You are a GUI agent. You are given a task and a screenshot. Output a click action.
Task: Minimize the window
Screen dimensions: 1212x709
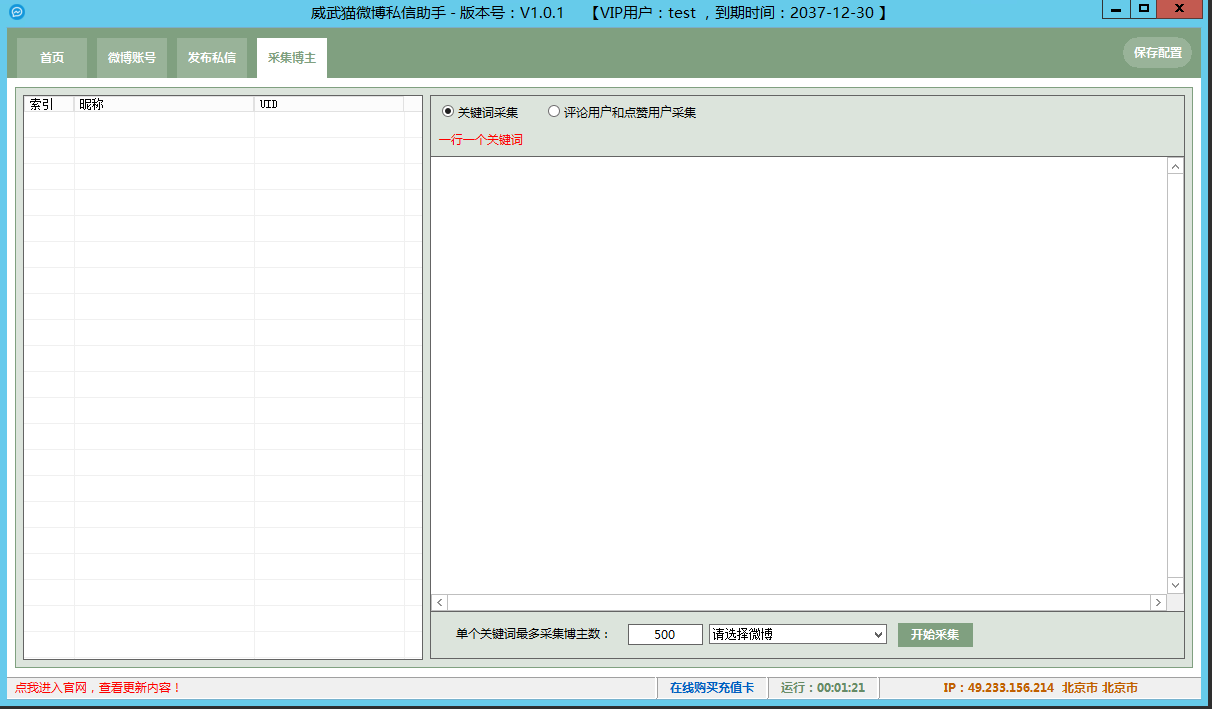point(1115,9)
